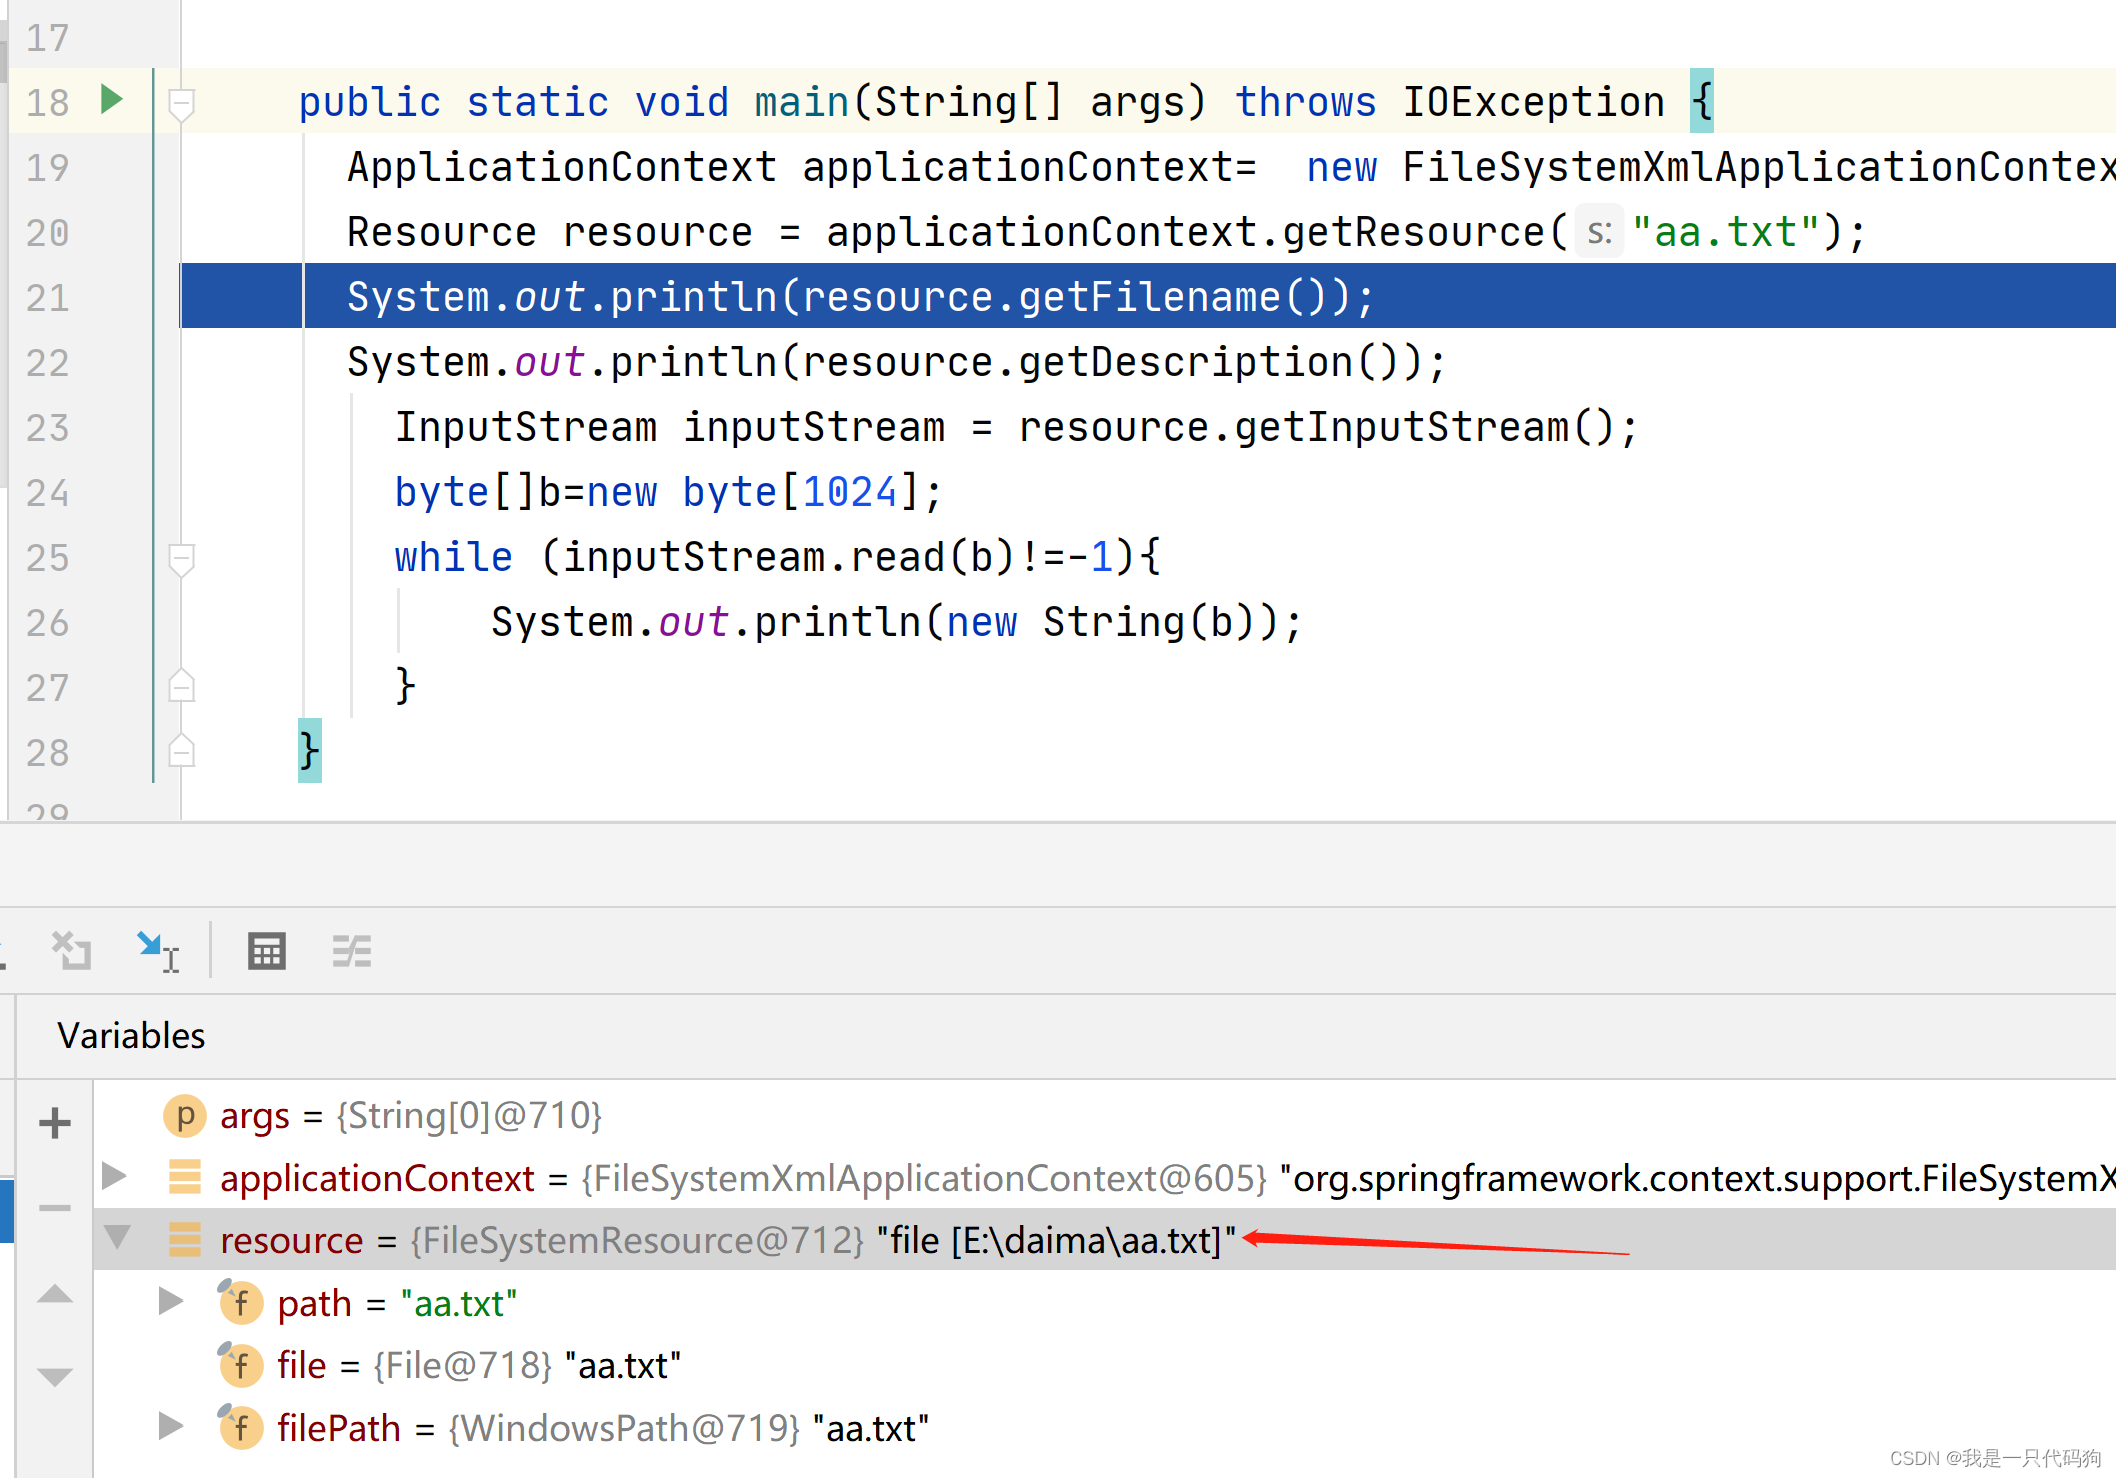Expand the path field node
The height and width of the screenshot is (1478, 2116).
pos(171,1301)
